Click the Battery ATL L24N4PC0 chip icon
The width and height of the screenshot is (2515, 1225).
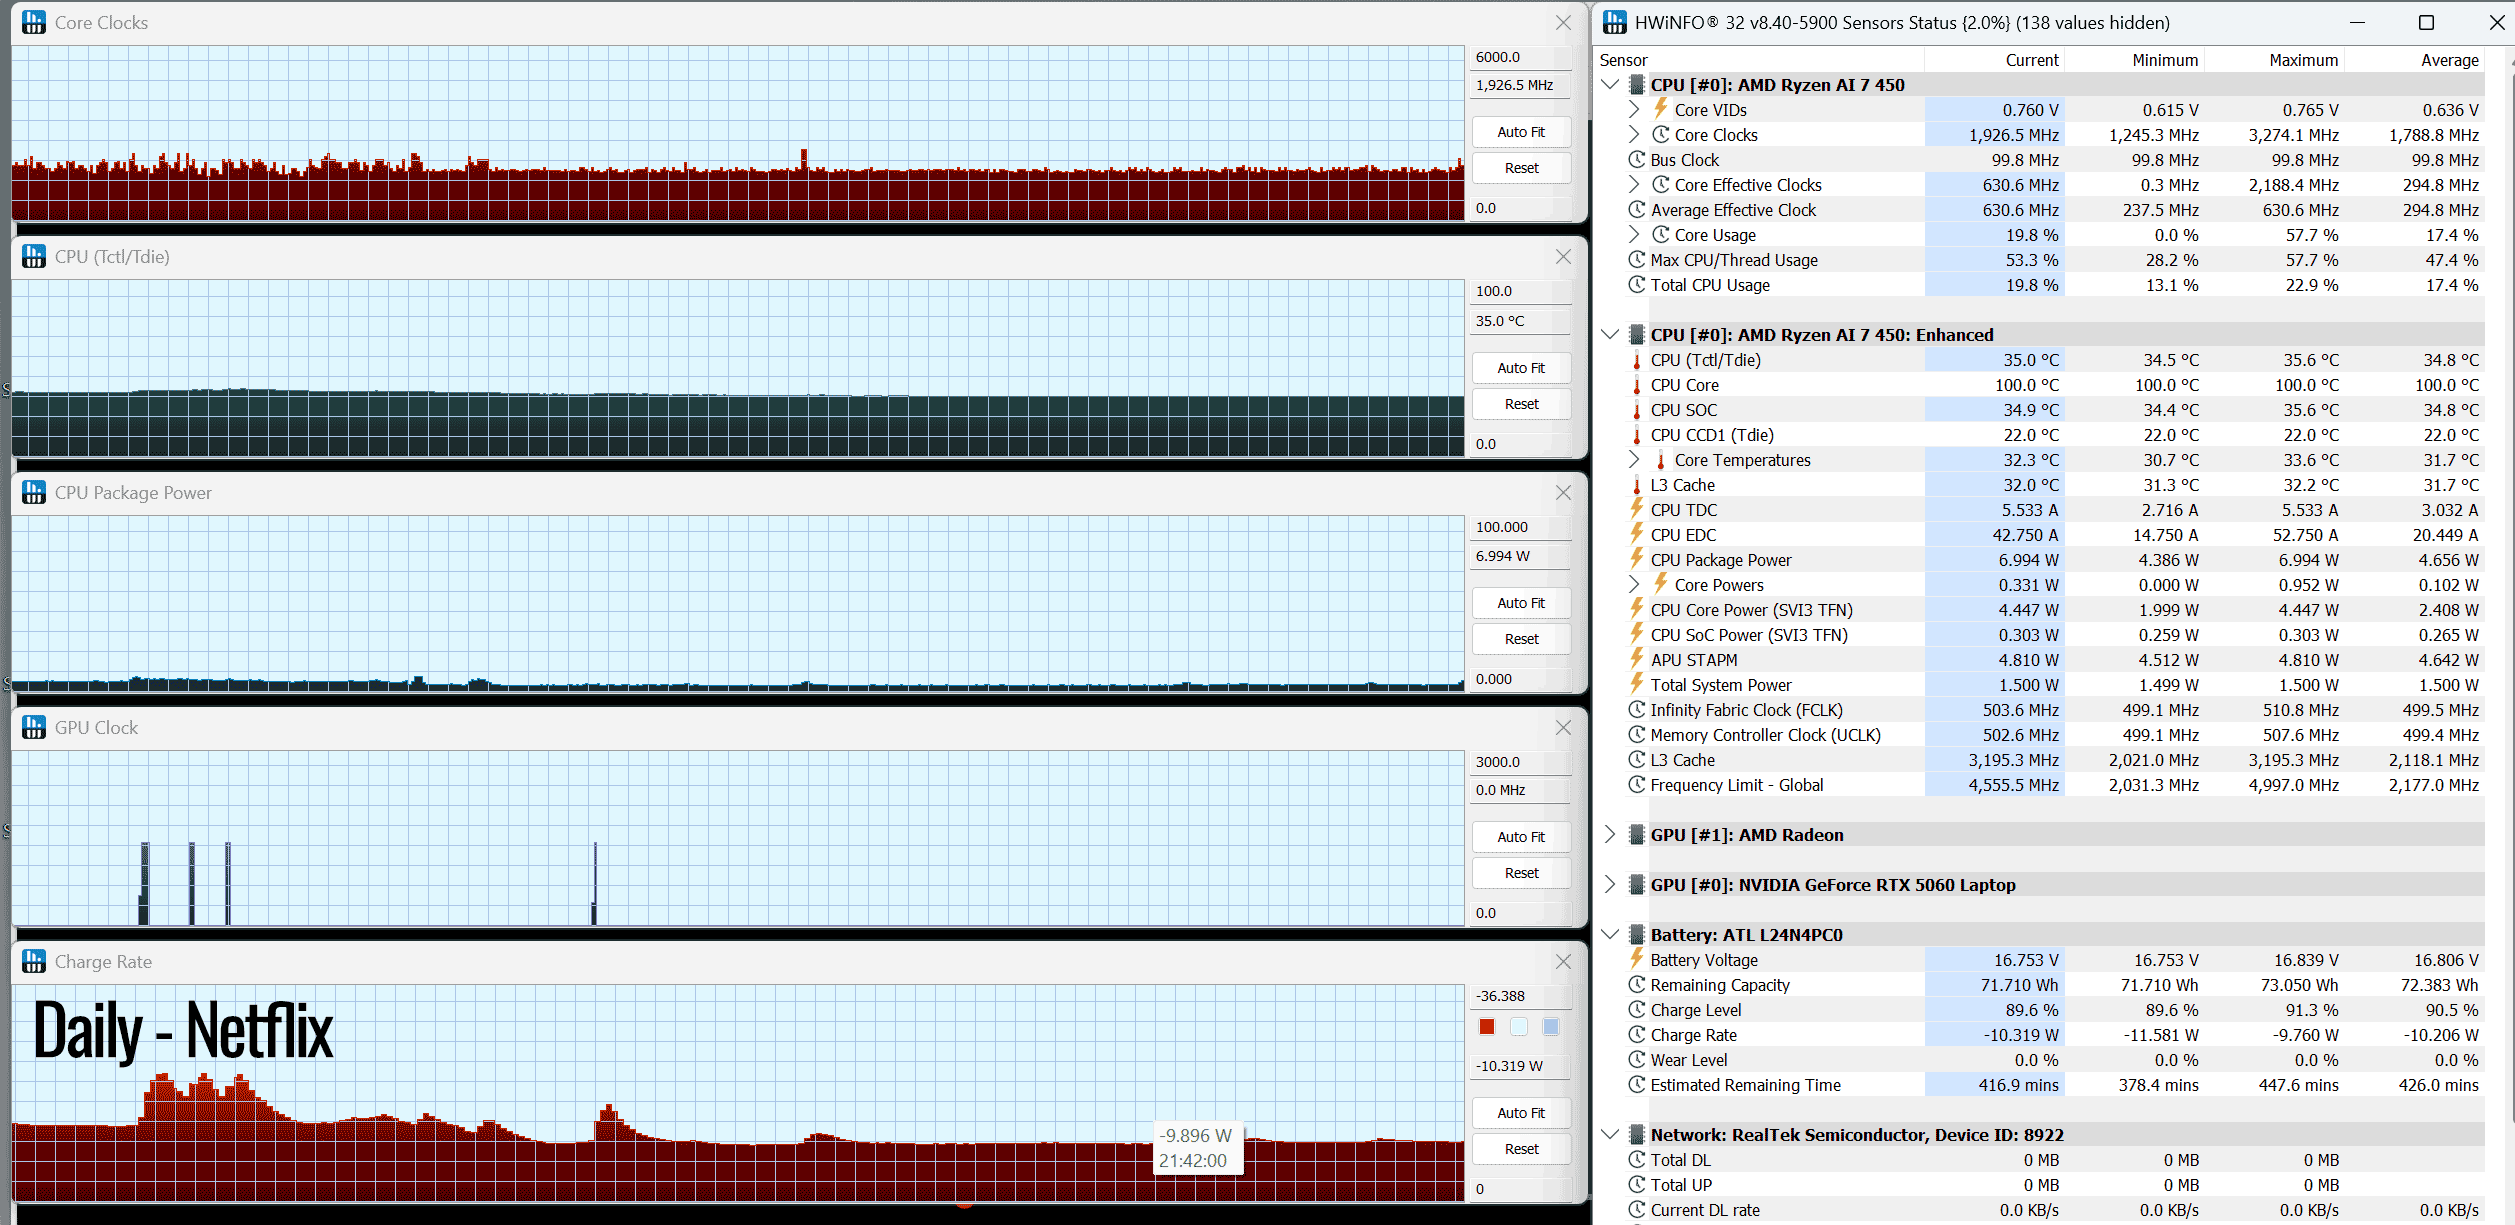click(1637, 934)
